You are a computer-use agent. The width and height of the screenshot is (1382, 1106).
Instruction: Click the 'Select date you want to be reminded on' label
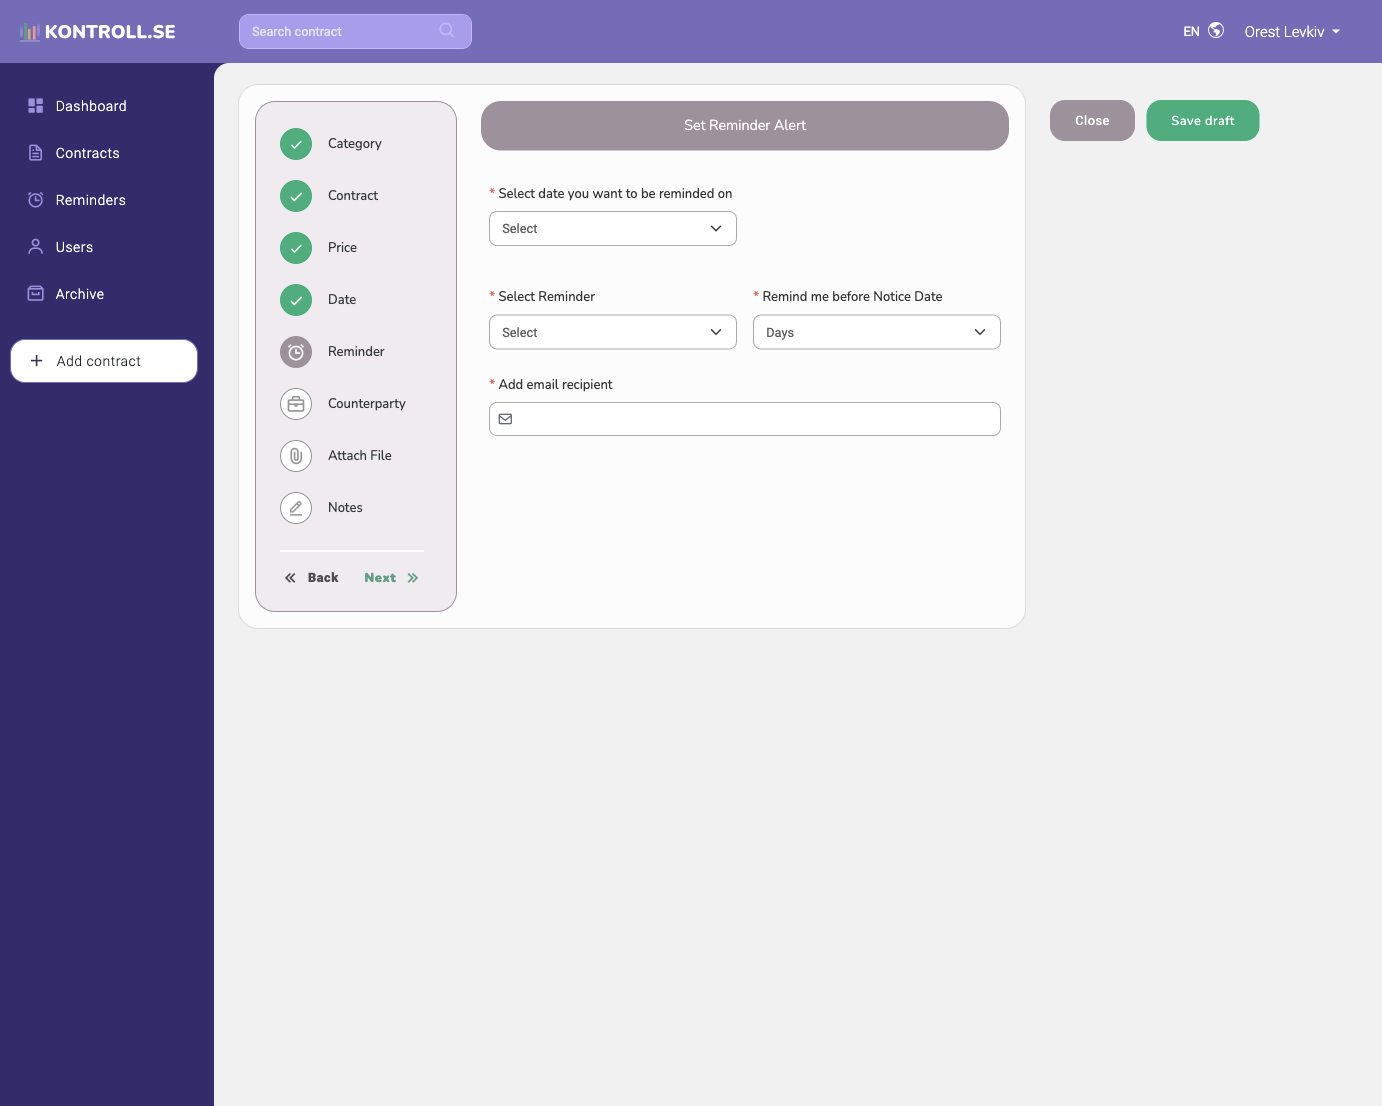(615, 194)
